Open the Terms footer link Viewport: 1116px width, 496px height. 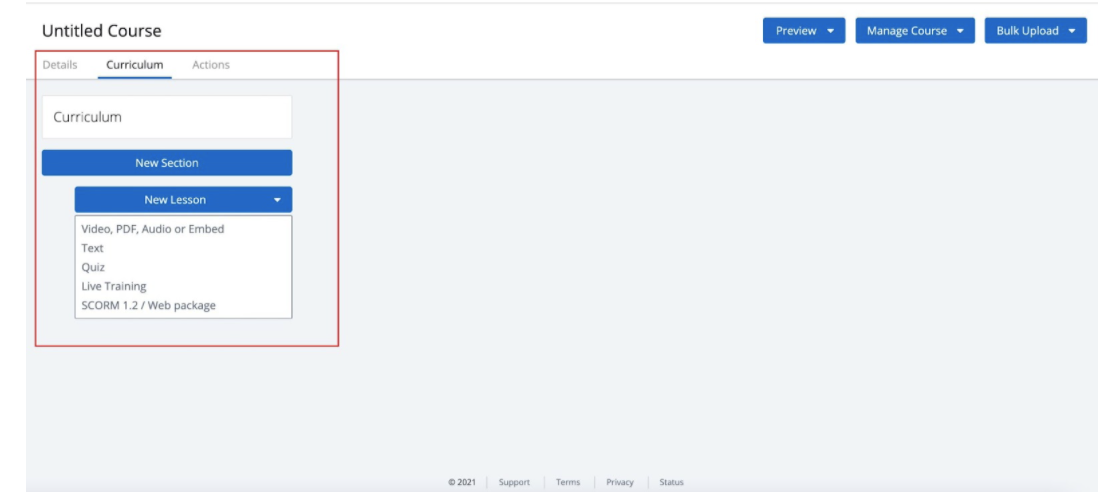click(568, 482)
